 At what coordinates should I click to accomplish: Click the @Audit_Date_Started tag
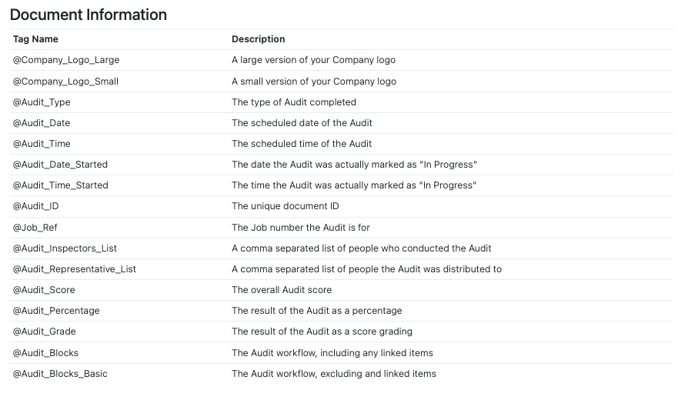click(60, 165)
